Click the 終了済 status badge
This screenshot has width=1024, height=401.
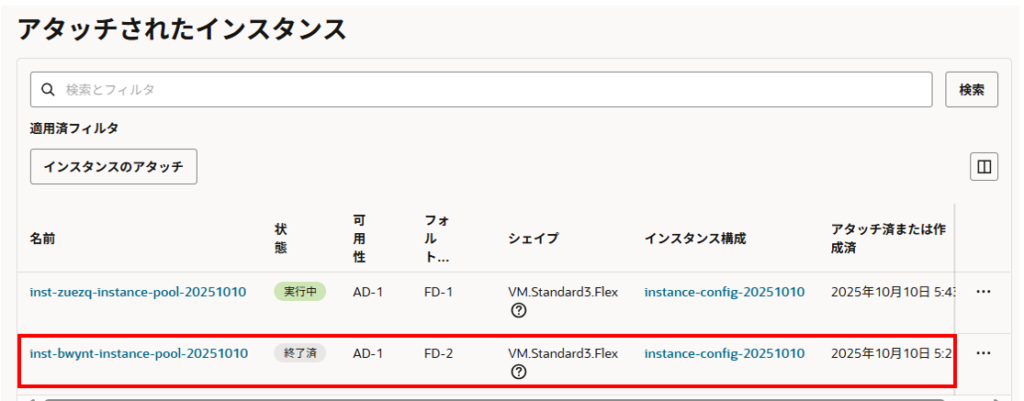click(300, 353)
